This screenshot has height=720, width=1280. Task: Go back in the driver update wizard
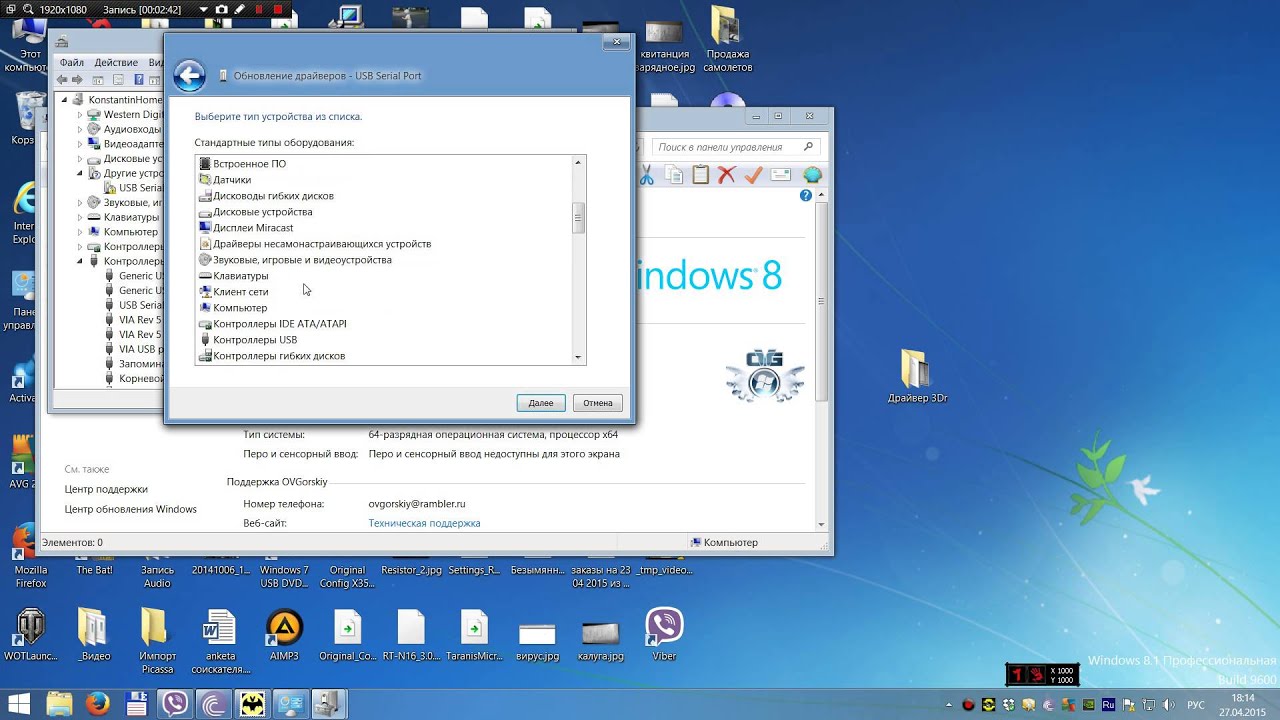pos(189,76)
